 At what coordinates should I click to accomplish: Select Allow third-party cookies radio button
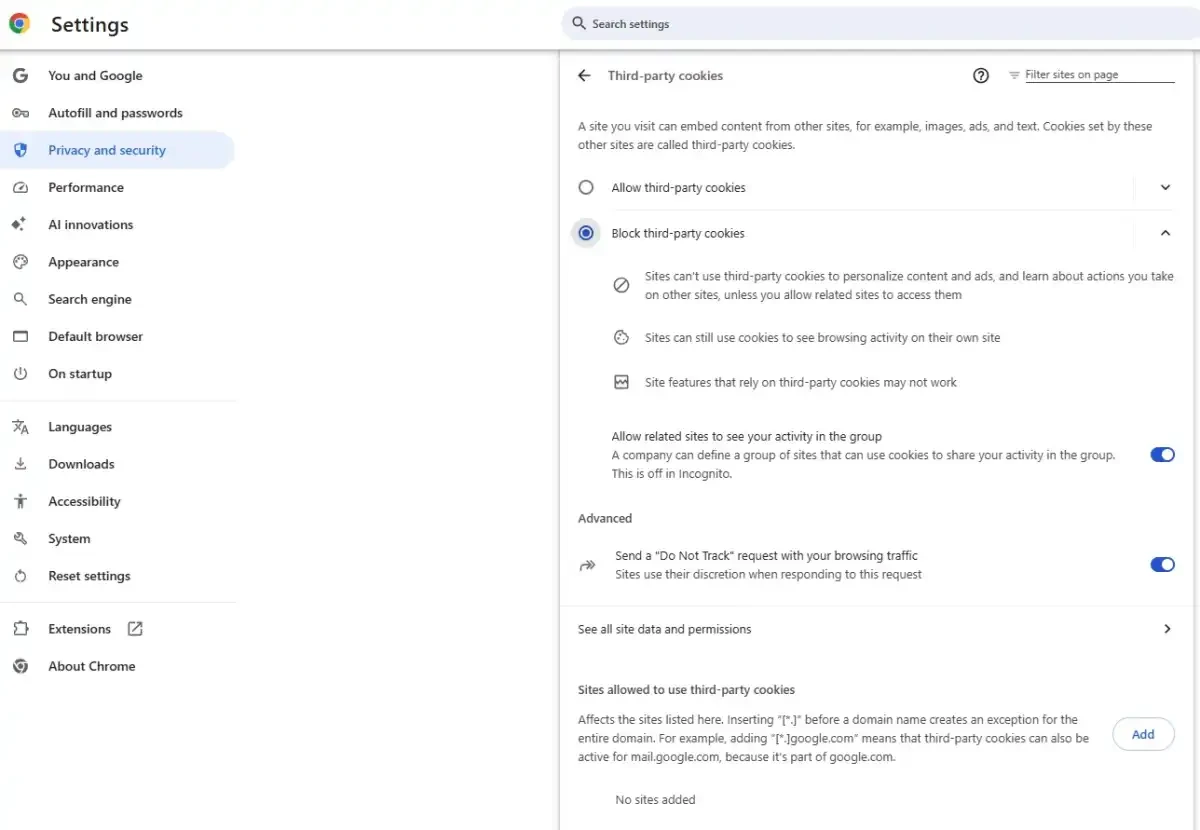tap(586, 188)
